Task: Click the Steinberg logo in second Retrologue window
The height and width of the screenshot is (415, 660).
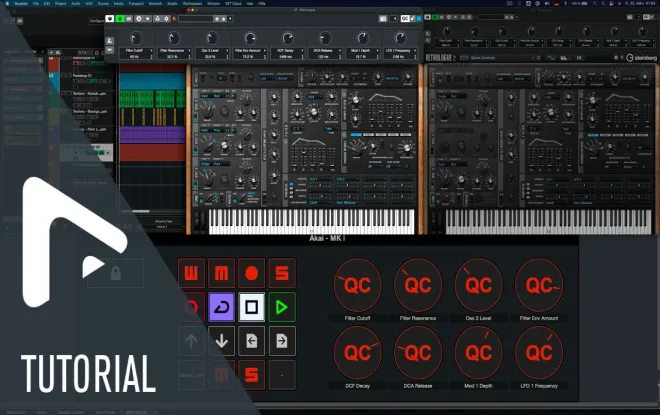Action: coord(641,58)
